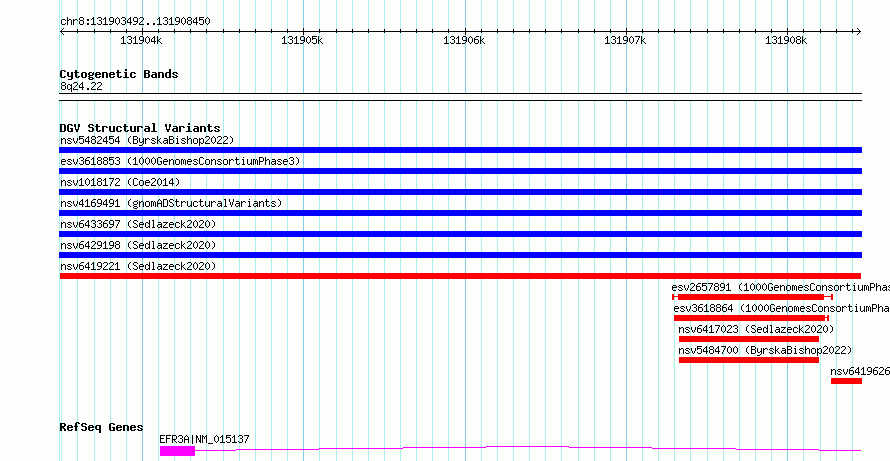This screenshot has height=461, width=890.
Task: Open the nsv6417023 (Sedlazeck2020) label
Action: tap(756, 329)
